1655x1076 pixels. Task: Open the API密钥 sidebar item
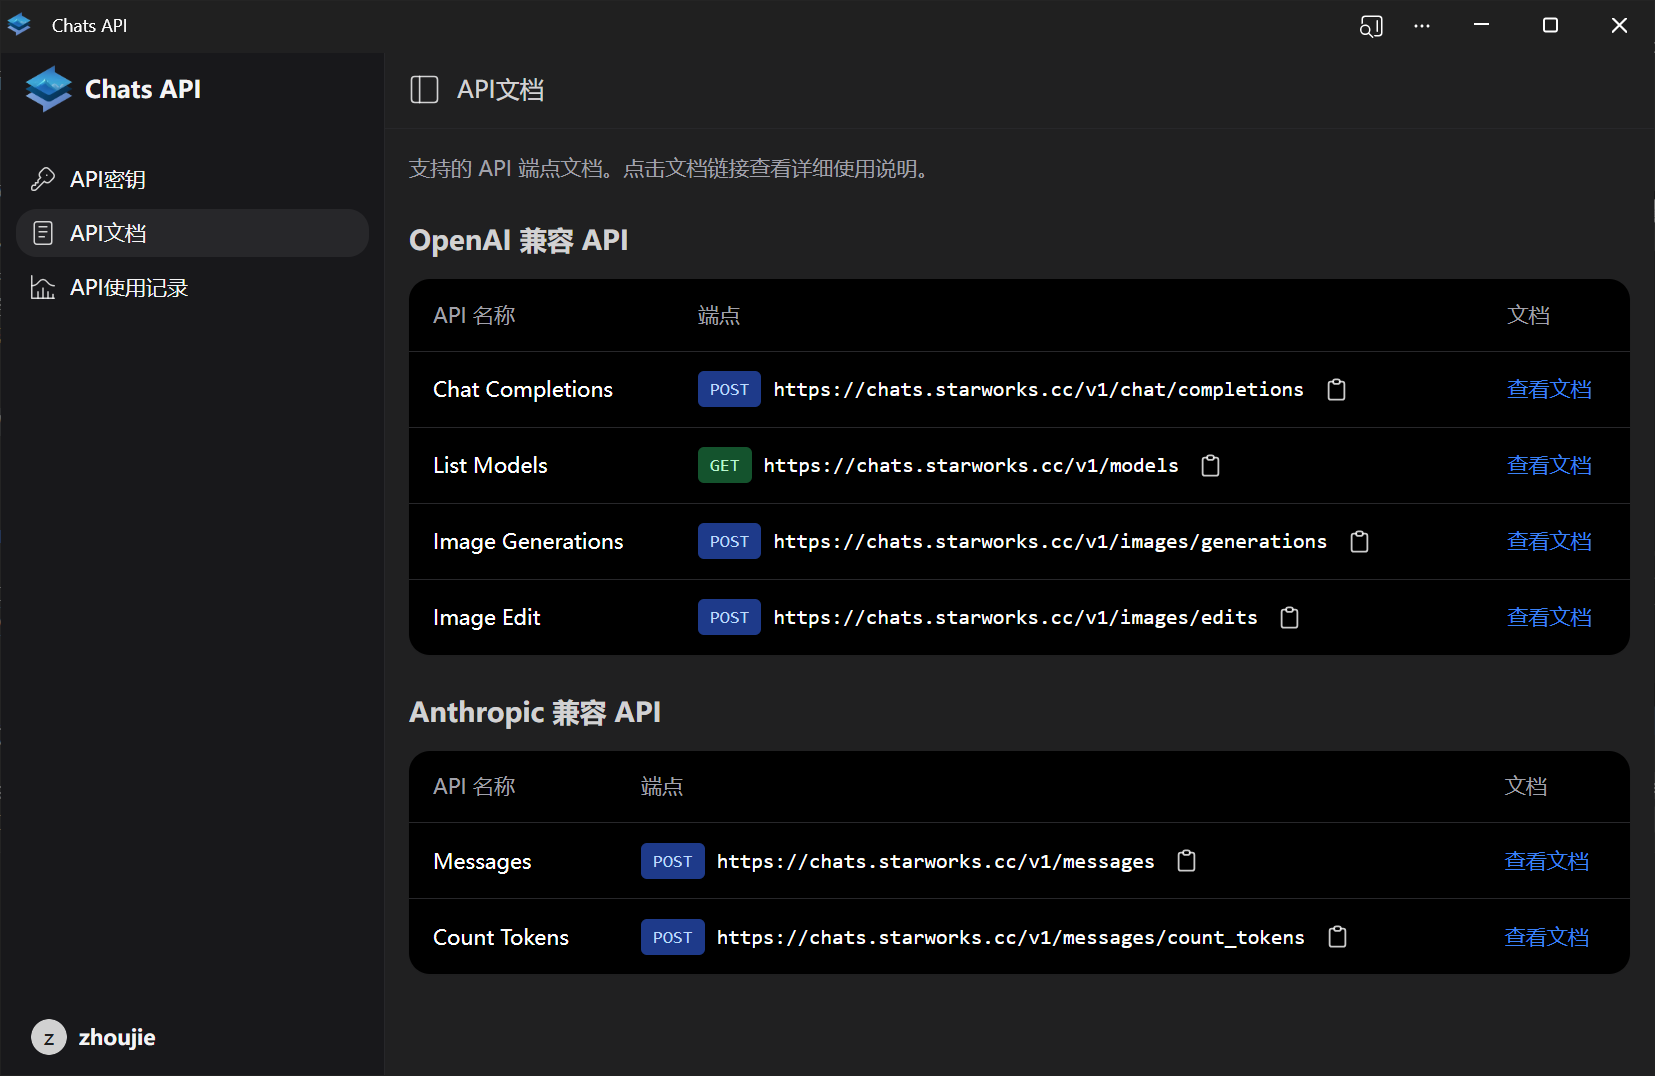(x=192, y=179)
